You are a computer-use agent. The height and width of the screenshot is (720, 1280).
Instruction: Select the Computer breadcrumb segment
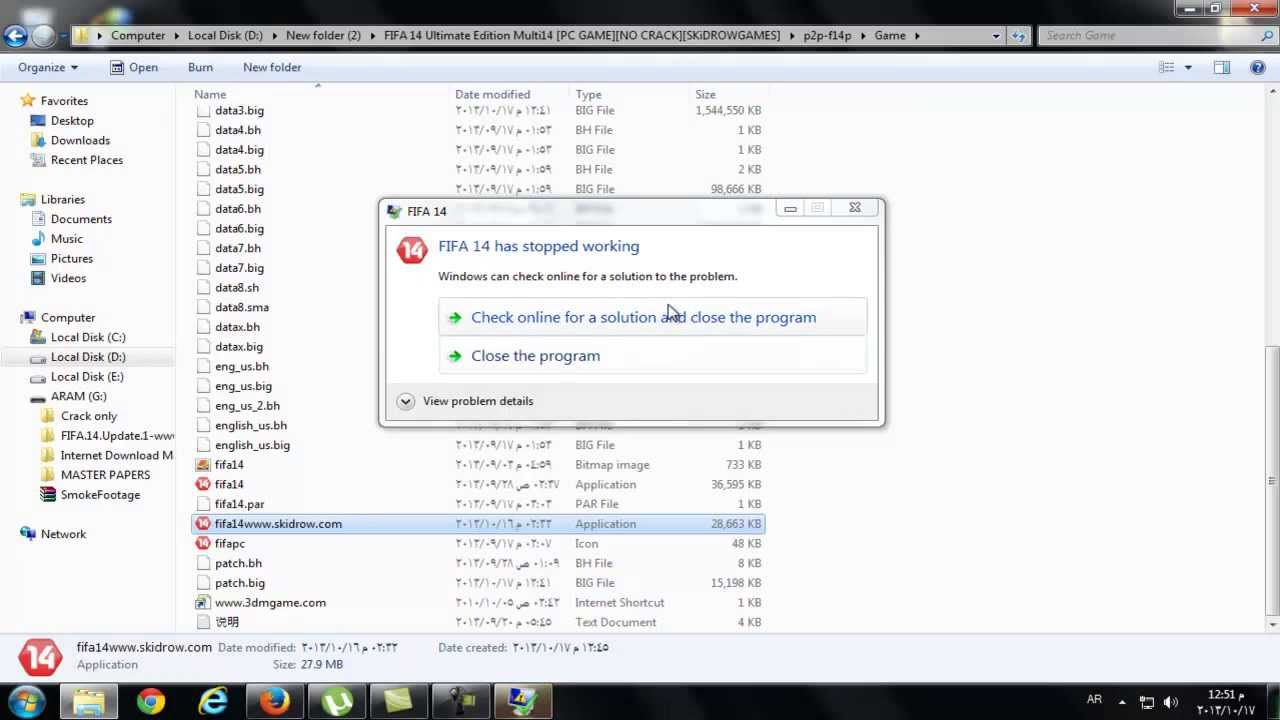pyautogui.click(x=138, y=35)
